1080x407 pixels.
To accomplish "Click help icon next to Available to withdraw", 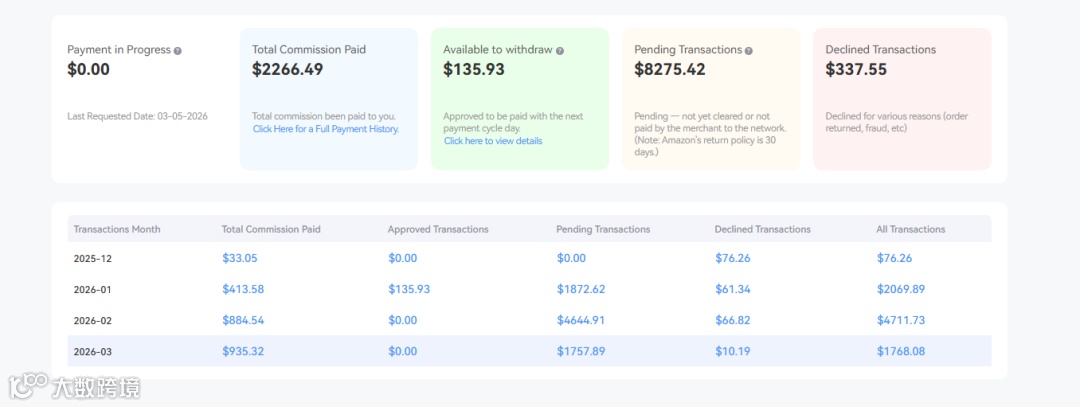I will [x=560, y=50].
